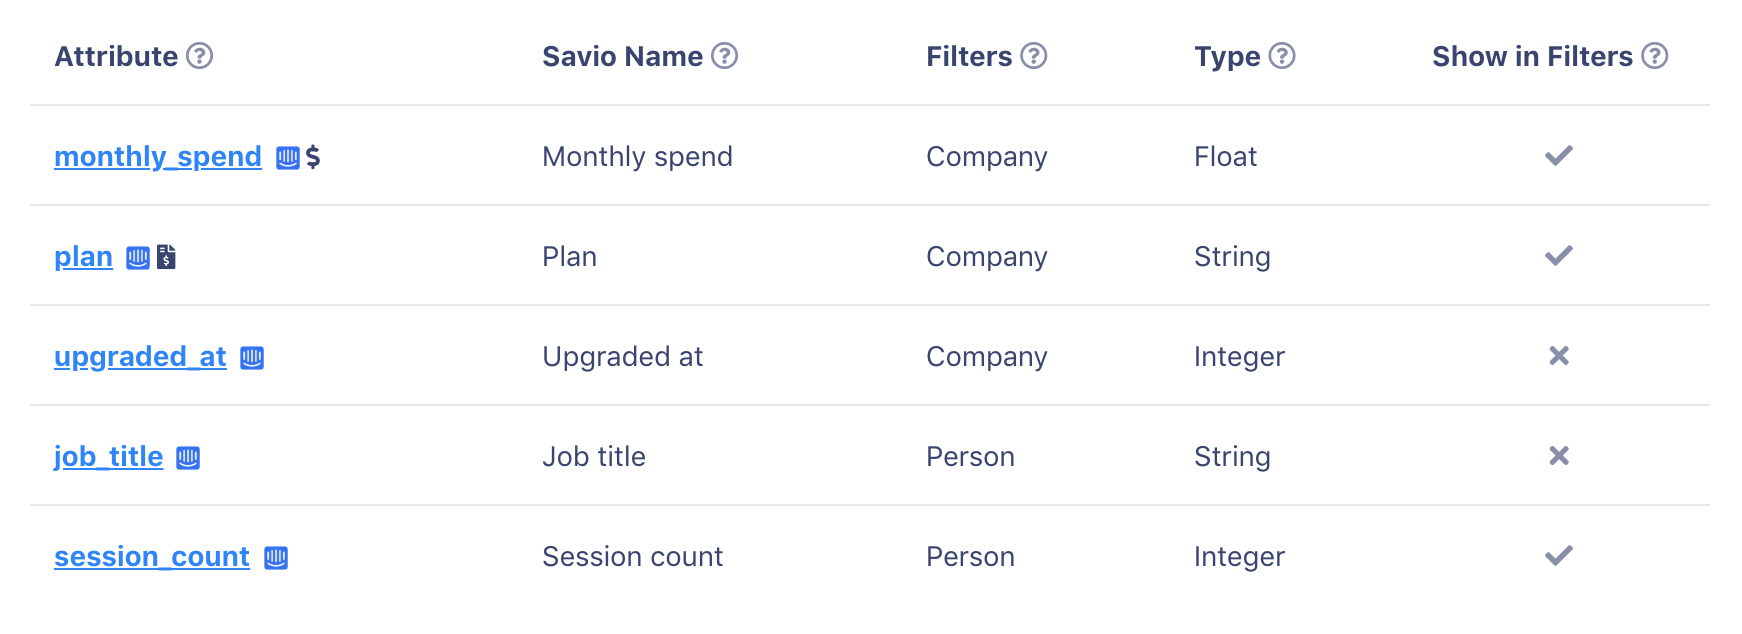Open the monthly_spend attribute link
The image size is (1742, 634).
(158, 157)
